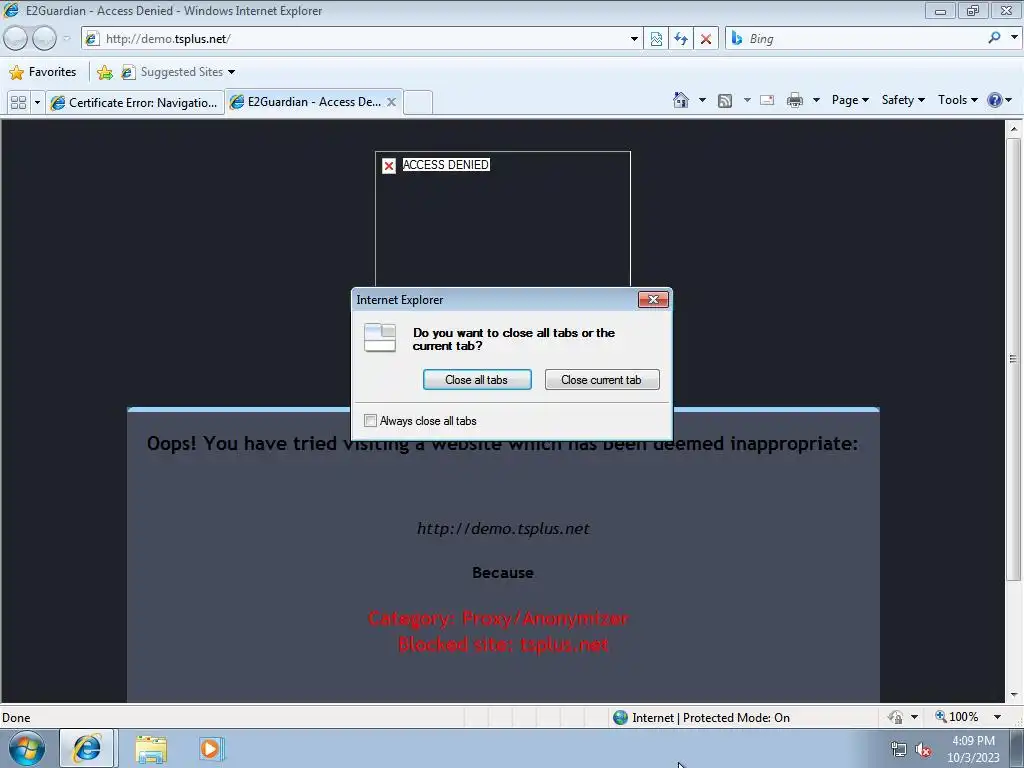Open Windows Explorer folder taskbar icon

[151, 749]
